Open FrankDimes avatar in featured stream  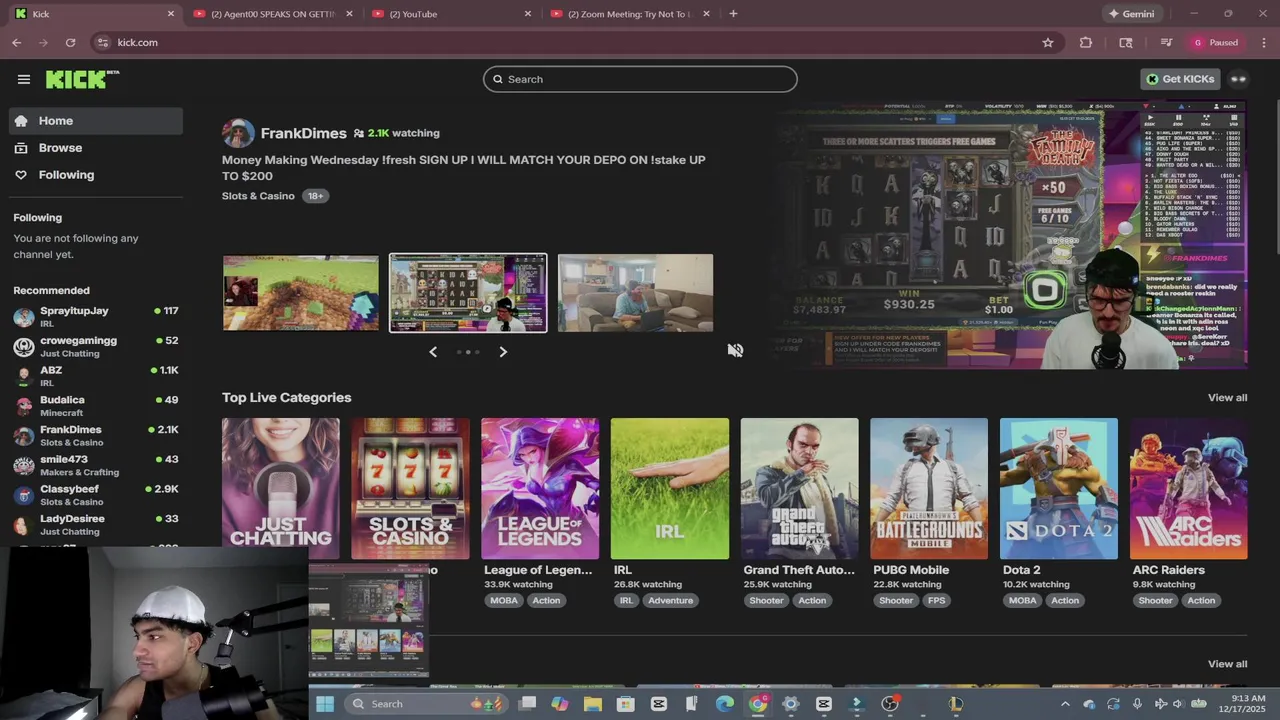coord(238,133)
